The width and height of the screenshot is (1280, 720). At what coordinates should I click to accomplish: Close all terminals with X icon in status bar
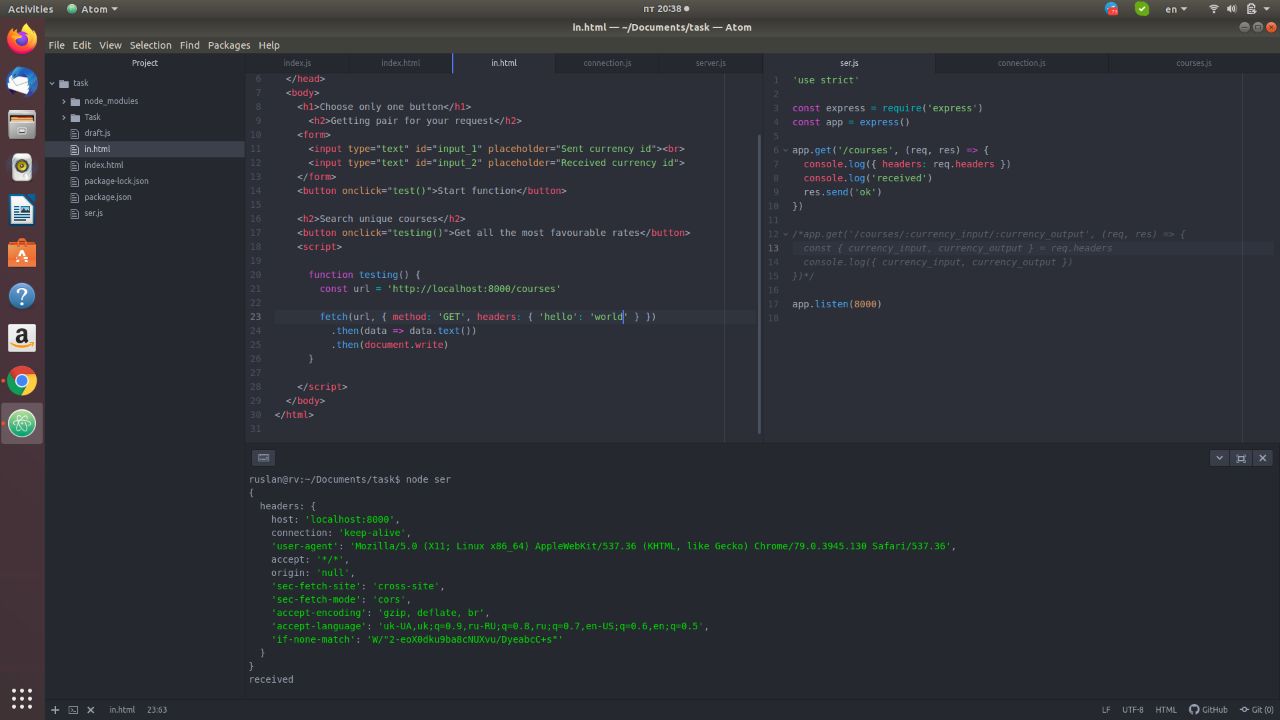90,710
